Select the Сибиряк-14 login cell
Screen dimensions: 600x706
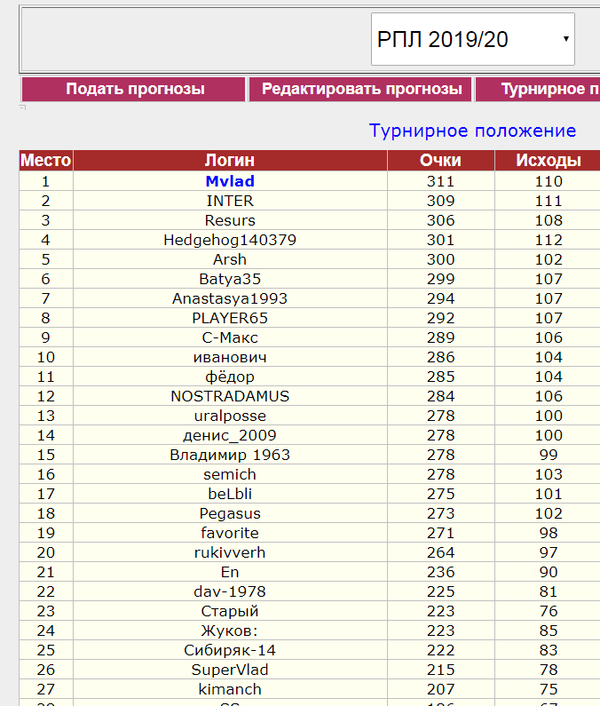230,650
